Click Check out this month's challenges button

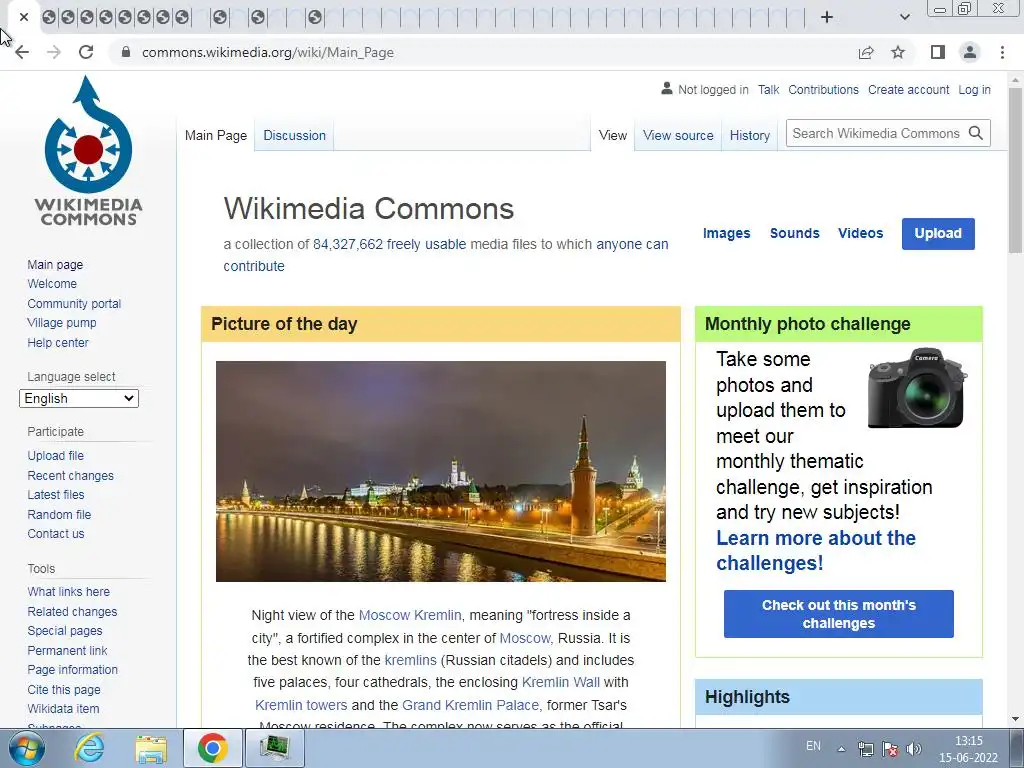tap(839, 614)
